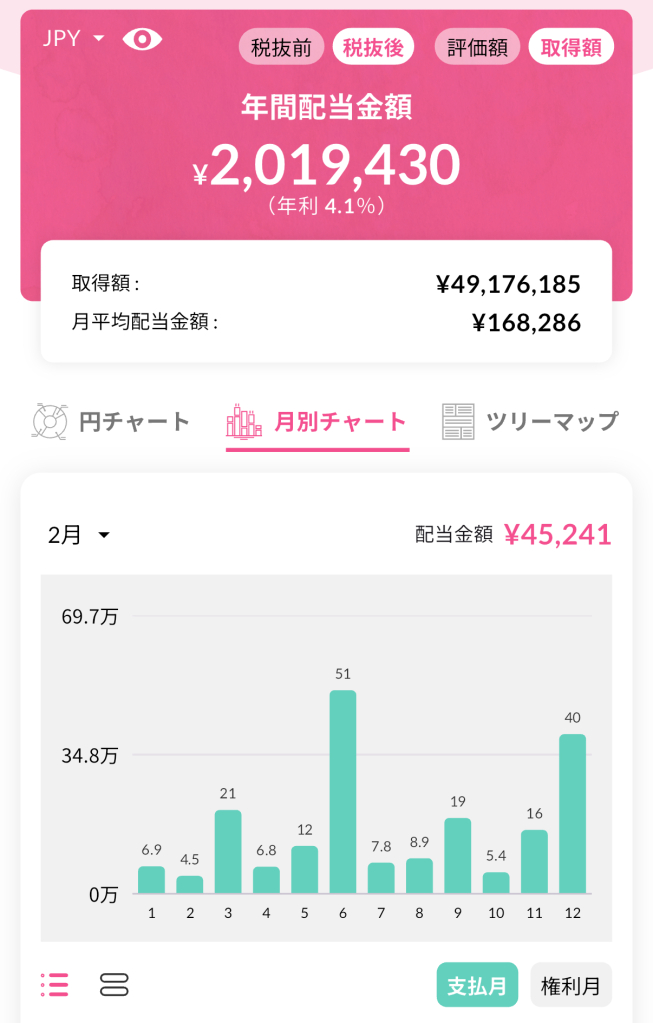Click the 支払月 payment month button
This screenshot has height=1023, width=653.
(x=477, y=985)
